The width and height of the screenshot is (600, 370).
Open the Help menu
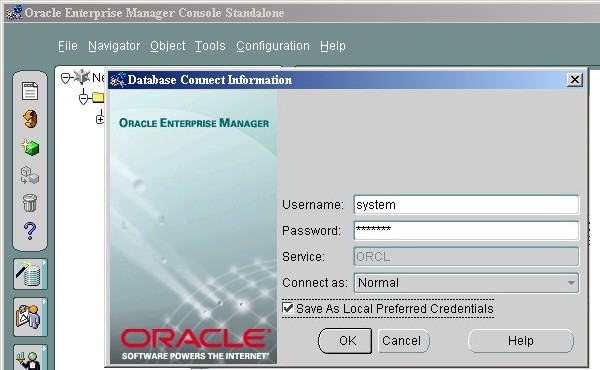pyautogui.click(x=333, y=46)
